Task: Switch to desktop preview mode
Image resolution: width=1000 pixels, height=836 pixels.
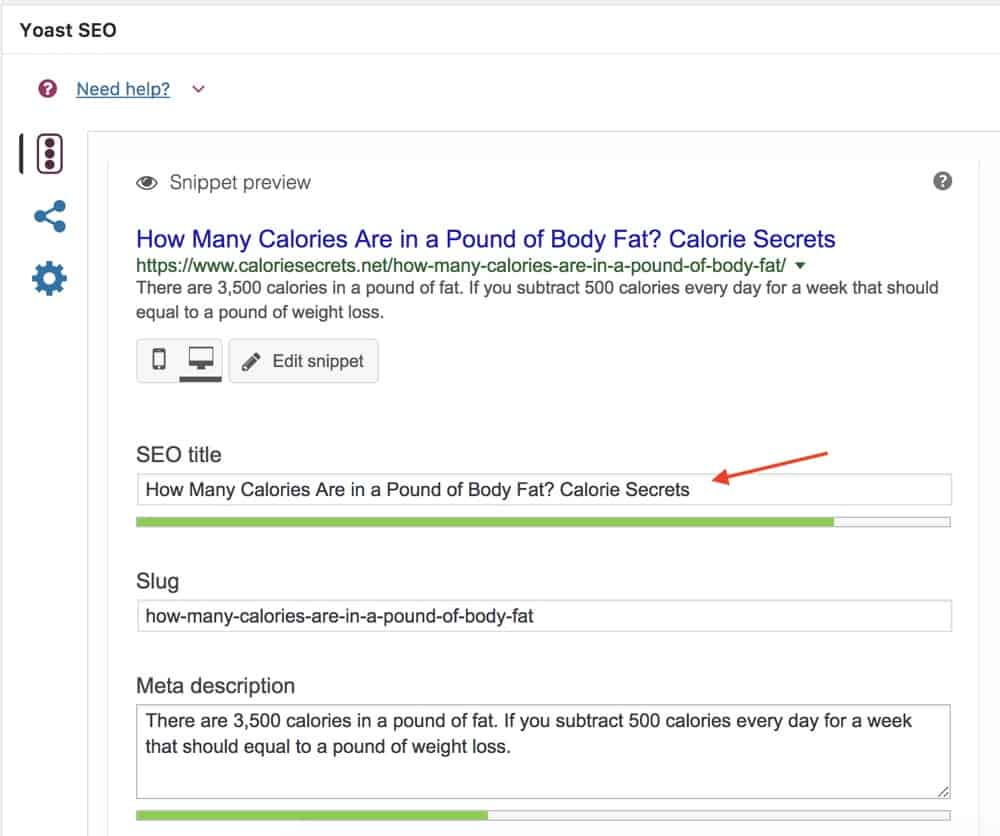Action: tap(201, 360)
